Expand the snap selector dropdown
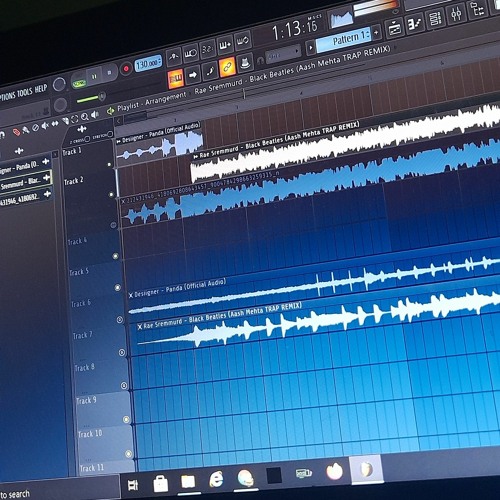The width and height of the screenshot is (500, 500). (x=283, y=54)
